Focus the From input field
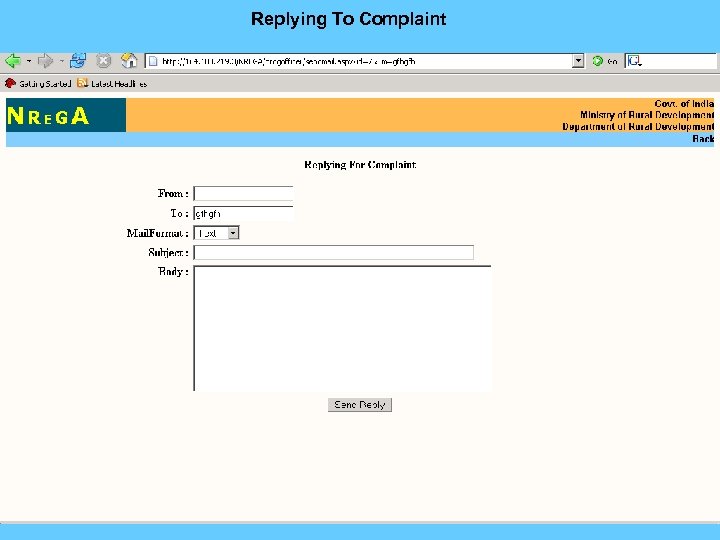Screen dimensions: 720x540 (x=243, y=193)
